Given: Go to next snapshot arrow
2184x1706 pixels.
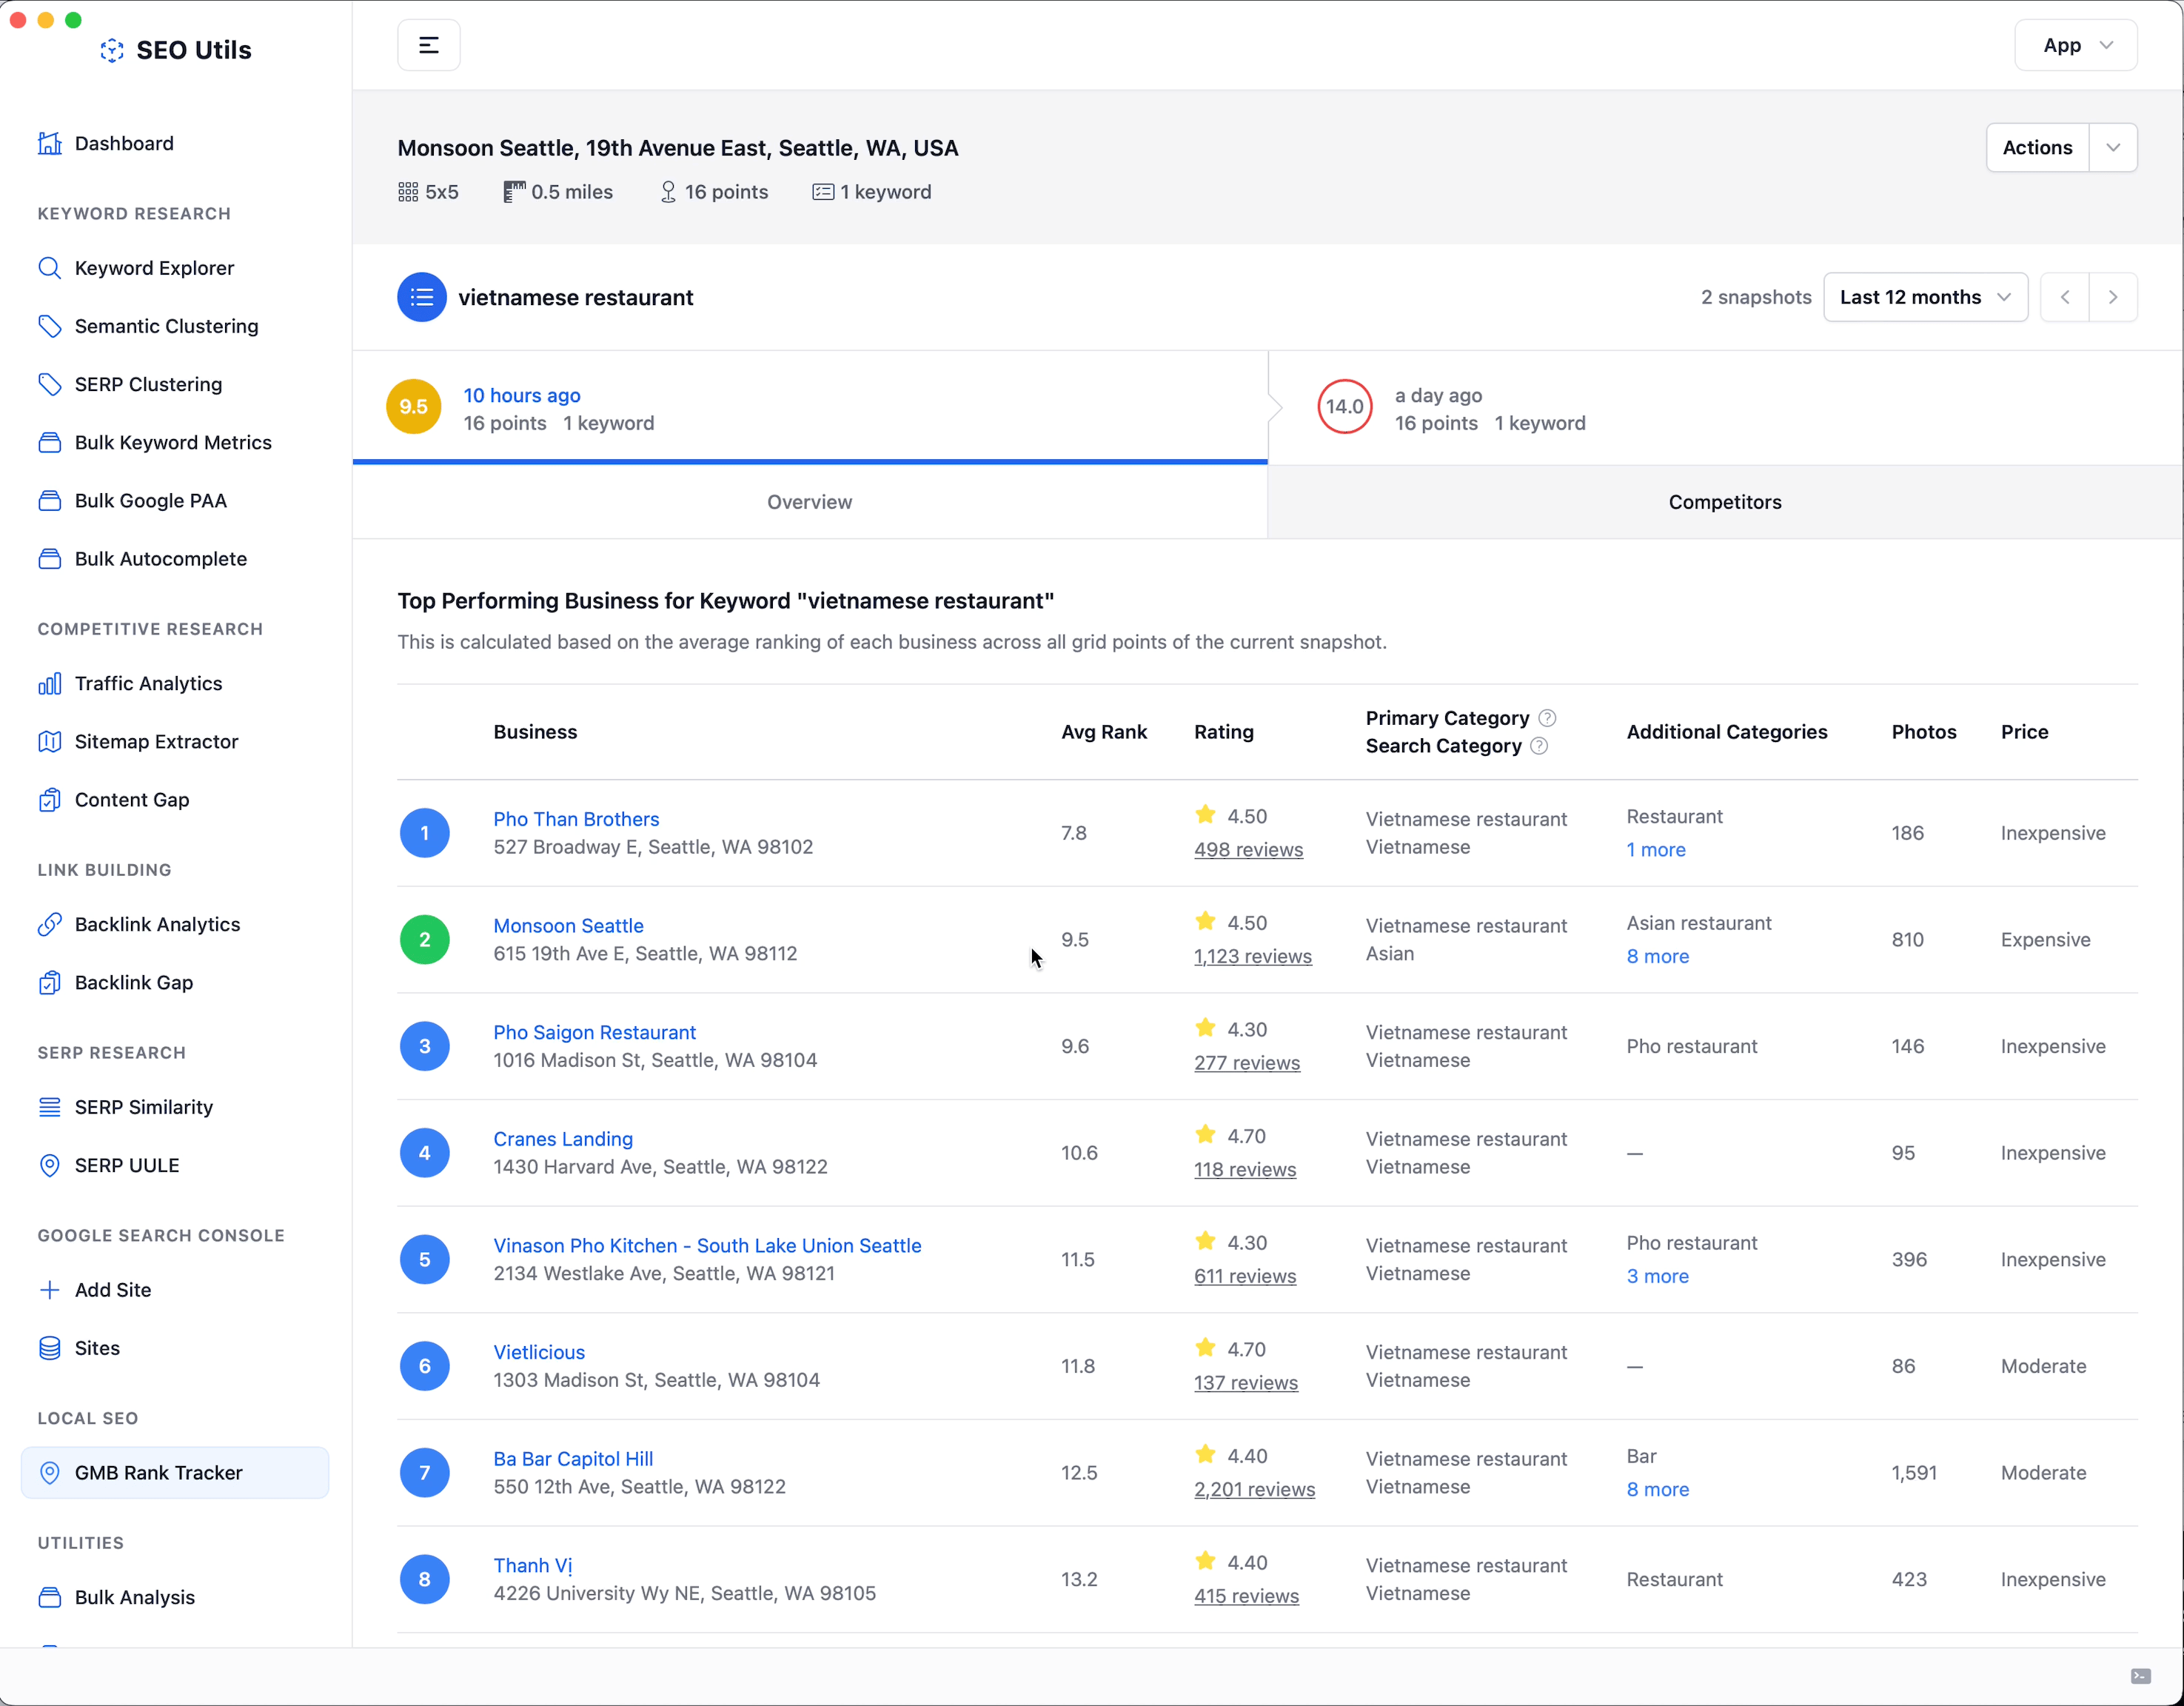Looking at the screenshot, I should [x=2112, y=297].
